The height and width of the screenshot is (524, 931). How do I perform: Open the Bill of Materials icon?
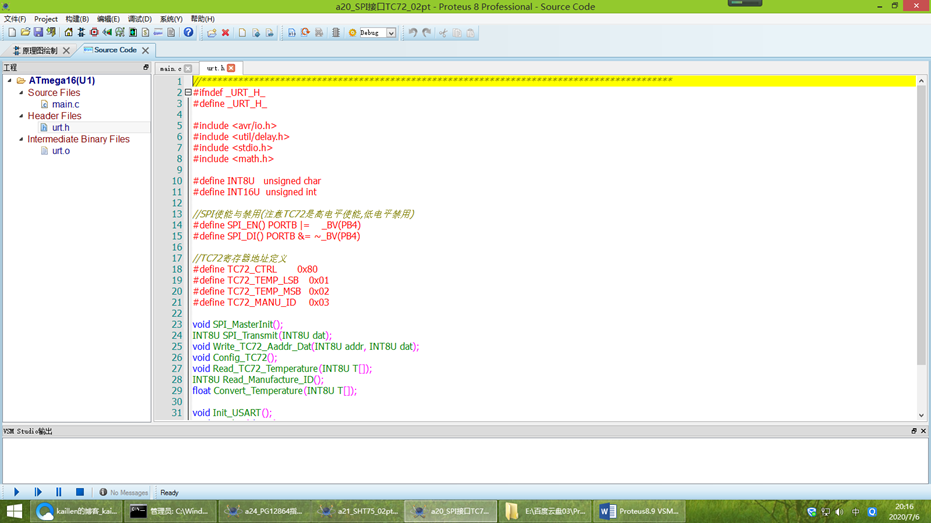(145, 33)
